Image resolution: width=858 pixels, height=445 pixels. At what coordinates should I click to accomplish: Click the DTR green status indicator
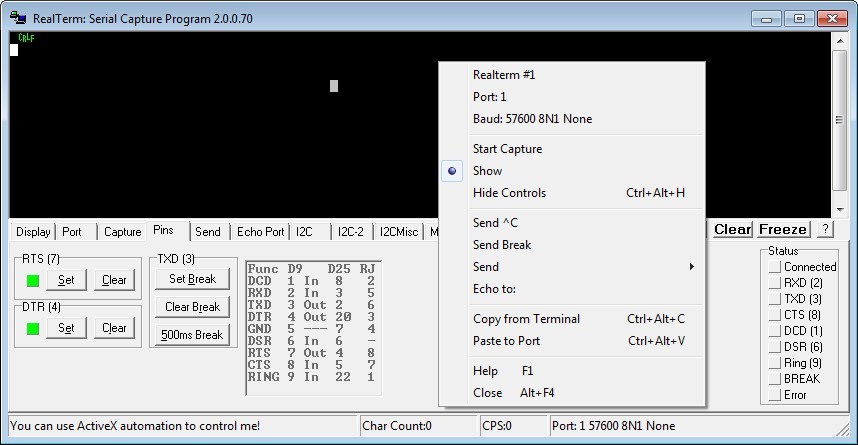point(33,328)
